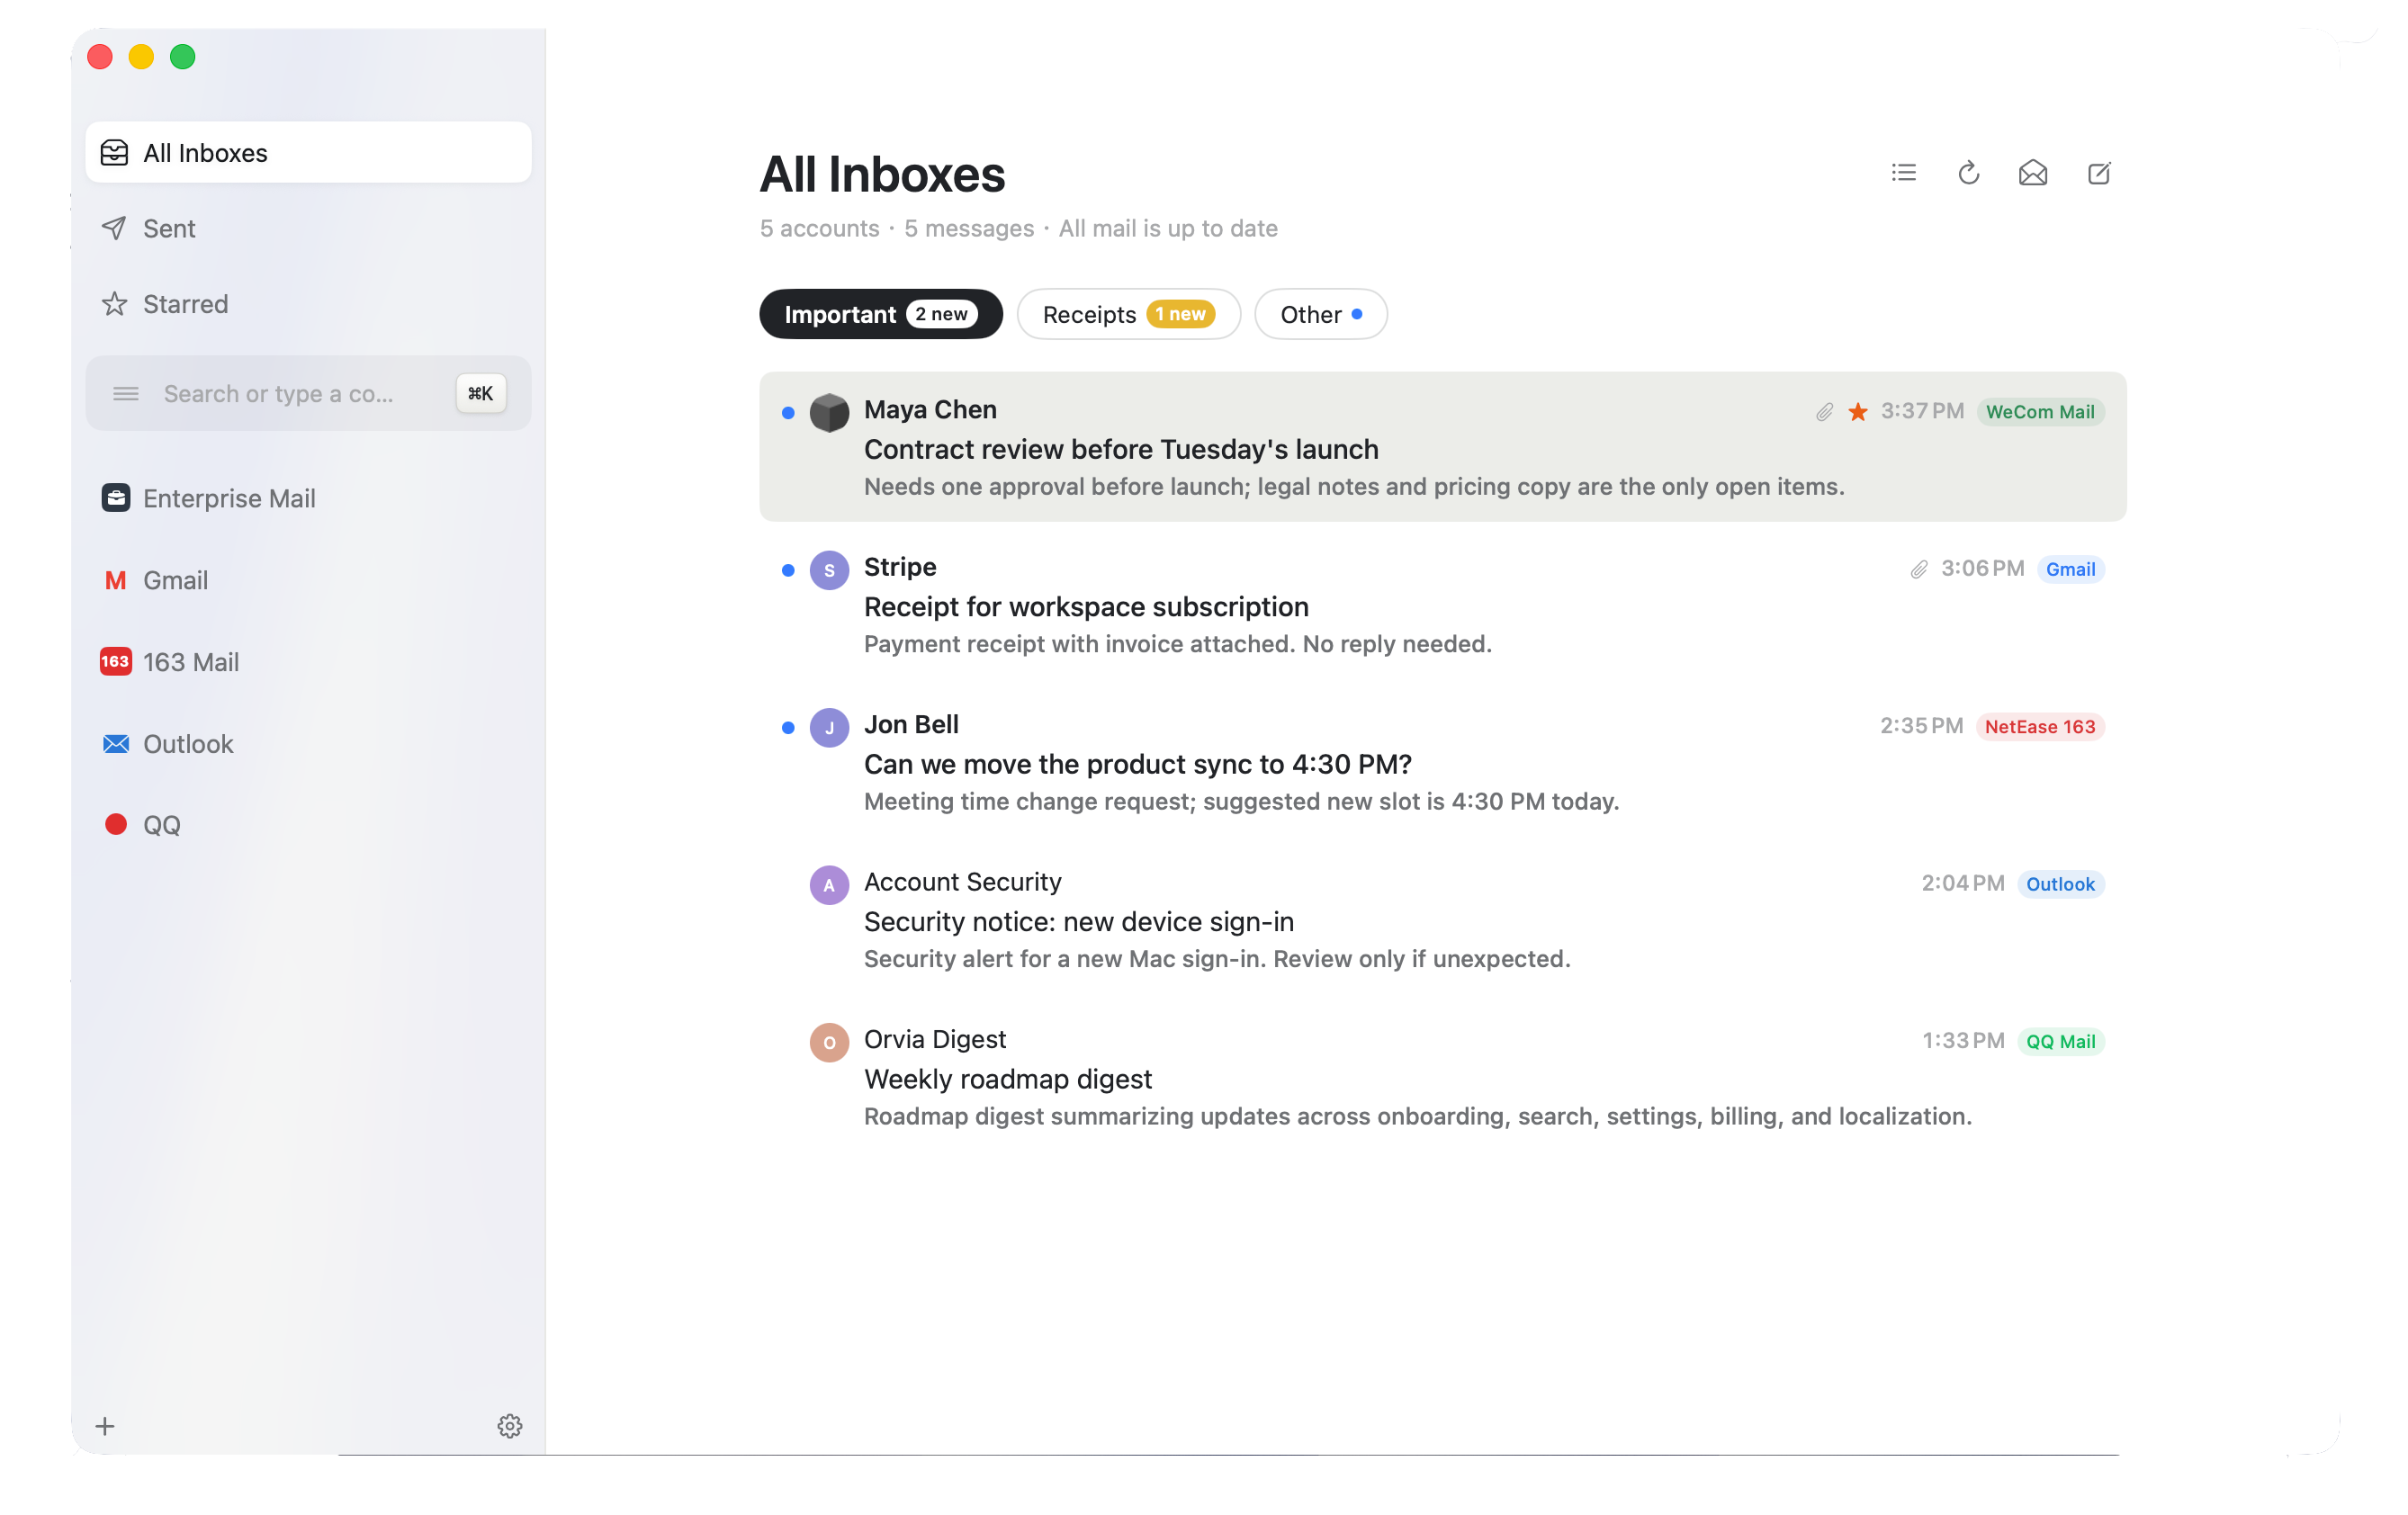Compose a new message
This screenshot has width=2408, height=1515.
(x=2099, y=173)
